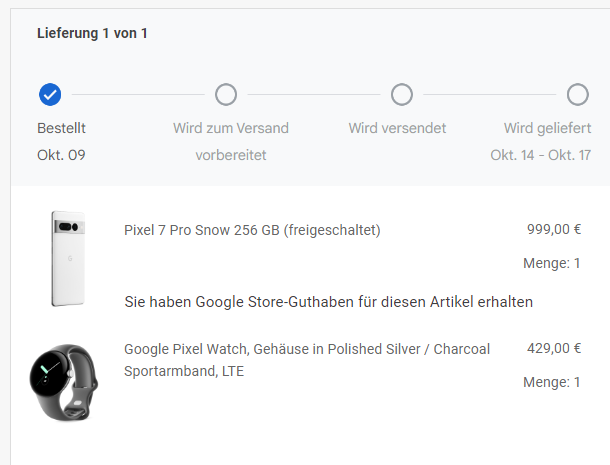This screenshot has height=465, width=610.
Task: Click the 'Wird versendet' status label
Action: 397,128
